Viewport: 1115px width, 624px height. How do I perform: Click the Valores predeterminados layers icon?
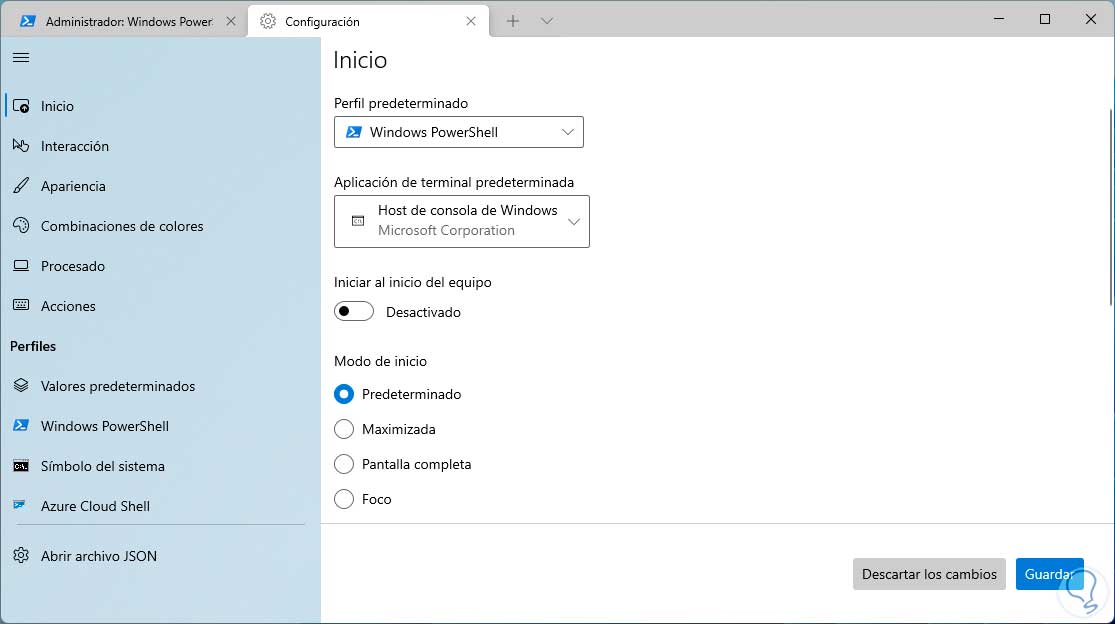pos(21,385)
